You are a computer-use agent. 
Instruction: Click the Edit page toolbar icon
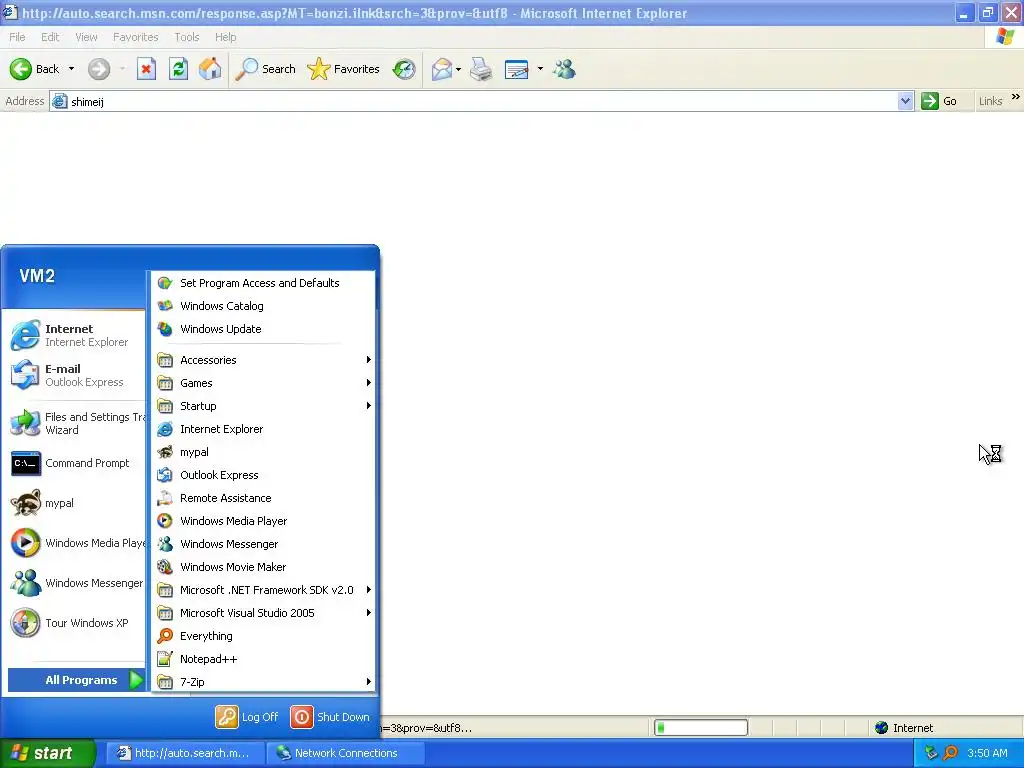517,69
